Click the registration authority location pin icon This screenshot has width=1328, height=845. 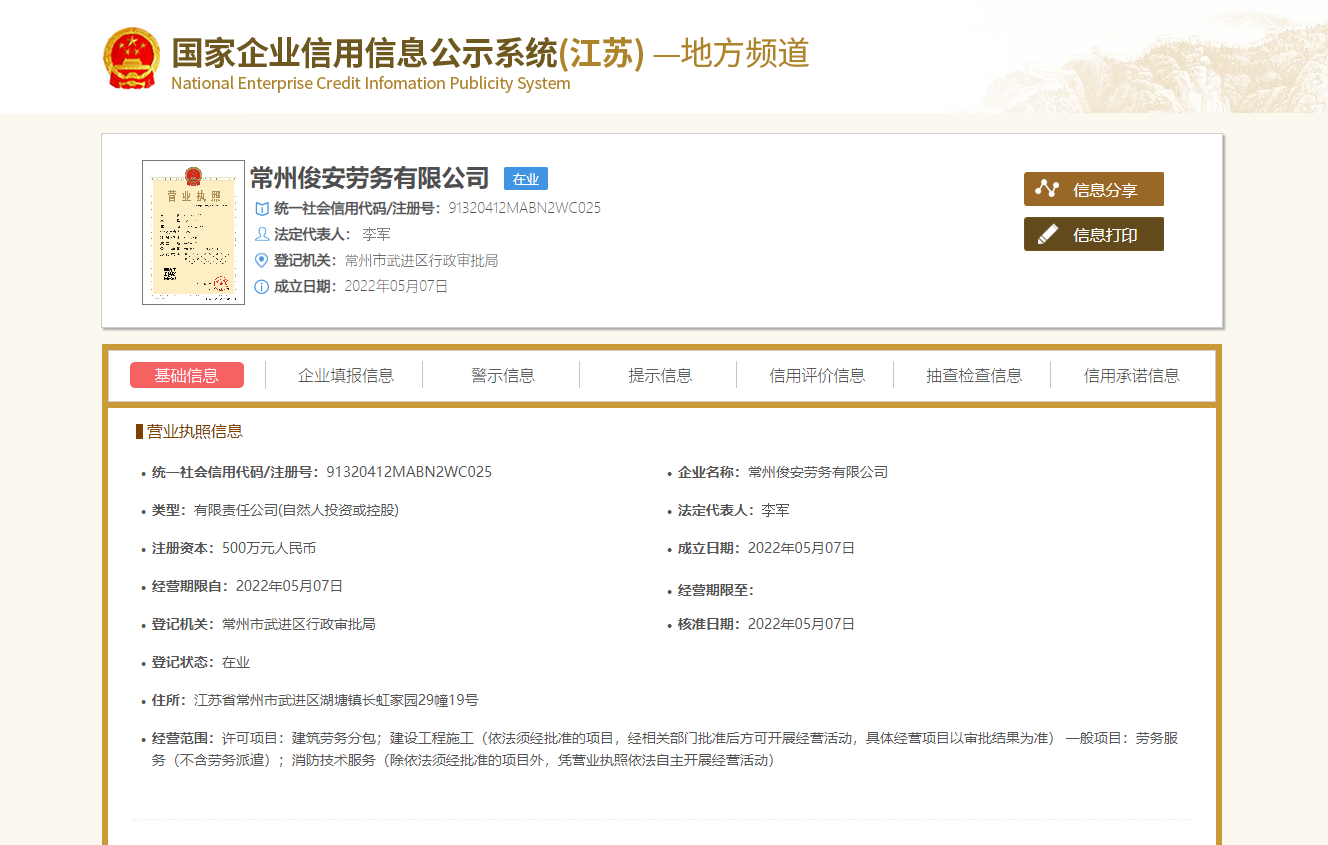262,260
